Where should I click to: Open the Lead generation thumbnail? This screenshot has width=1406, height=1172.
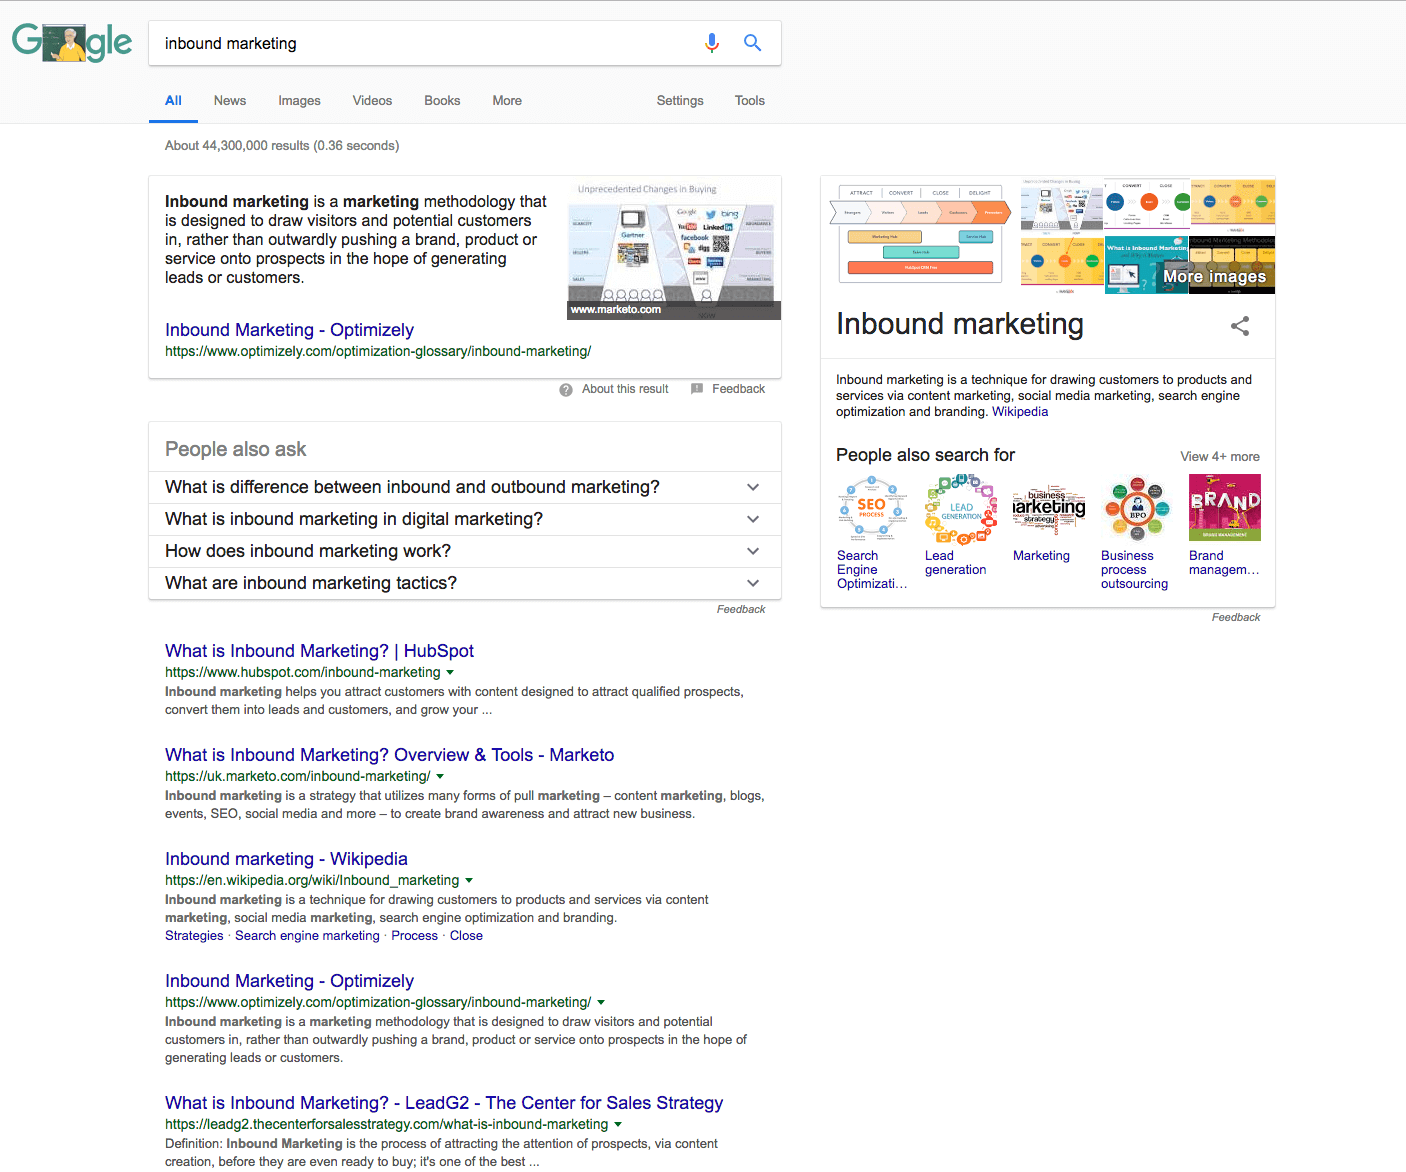(x=960, y=508)
